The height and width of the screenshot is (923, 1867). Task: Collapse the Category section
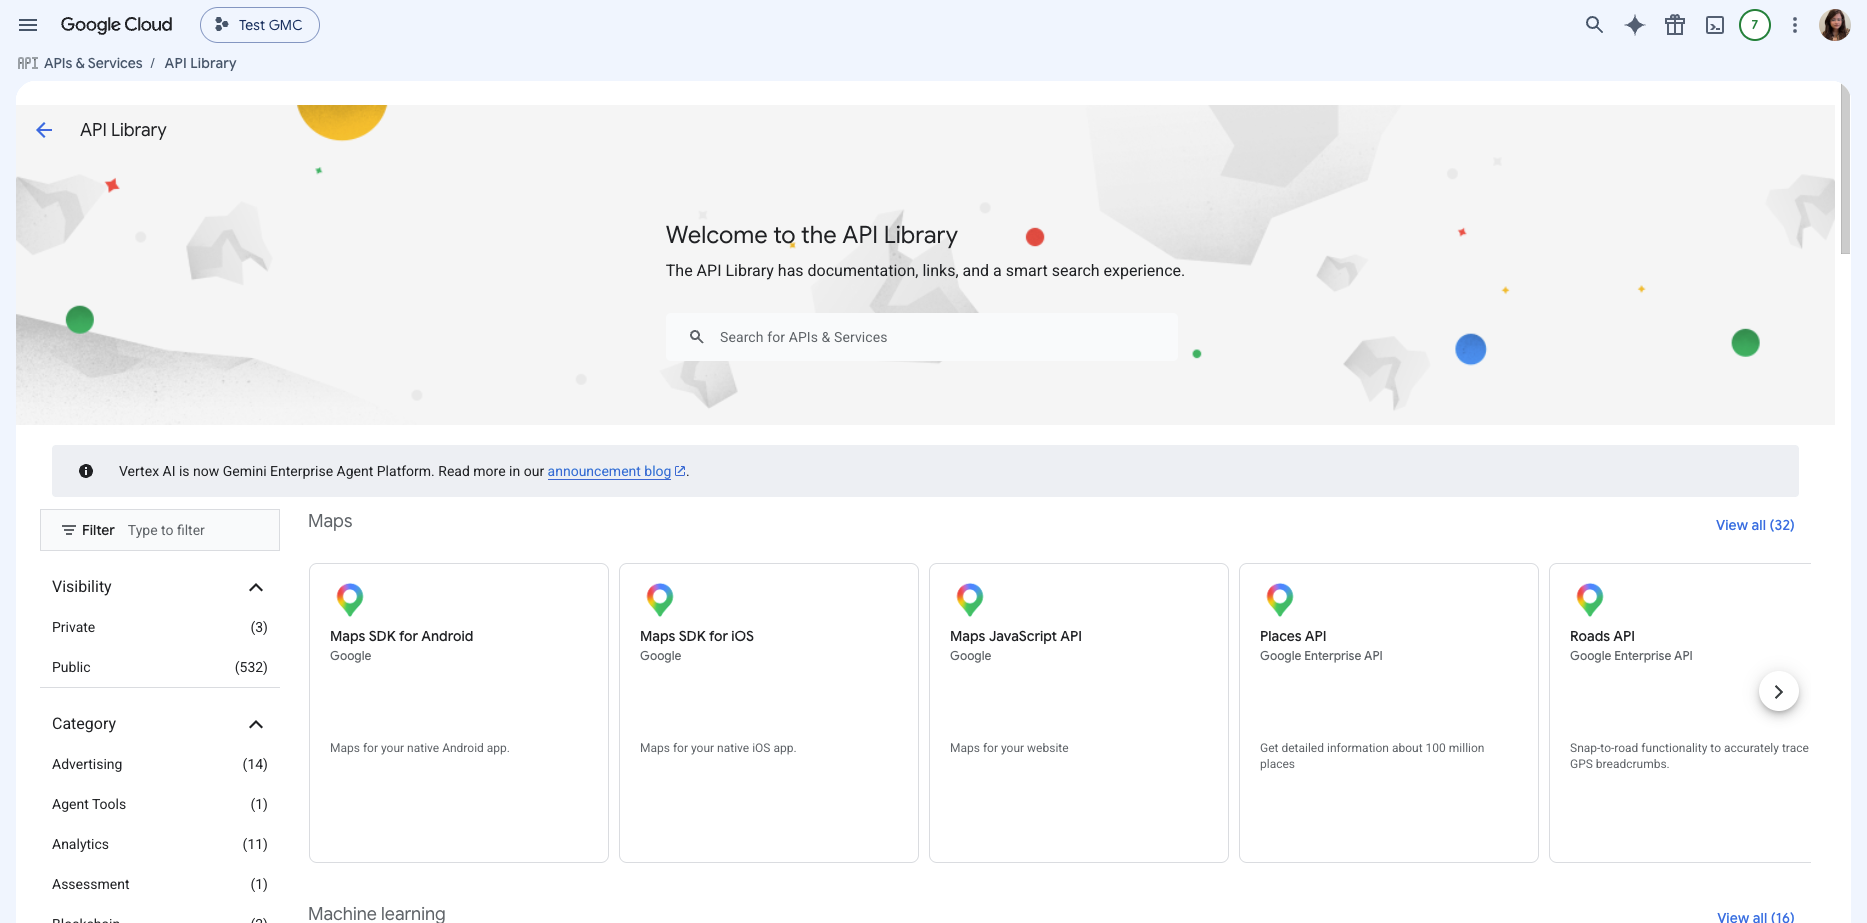tap(256, 724)
